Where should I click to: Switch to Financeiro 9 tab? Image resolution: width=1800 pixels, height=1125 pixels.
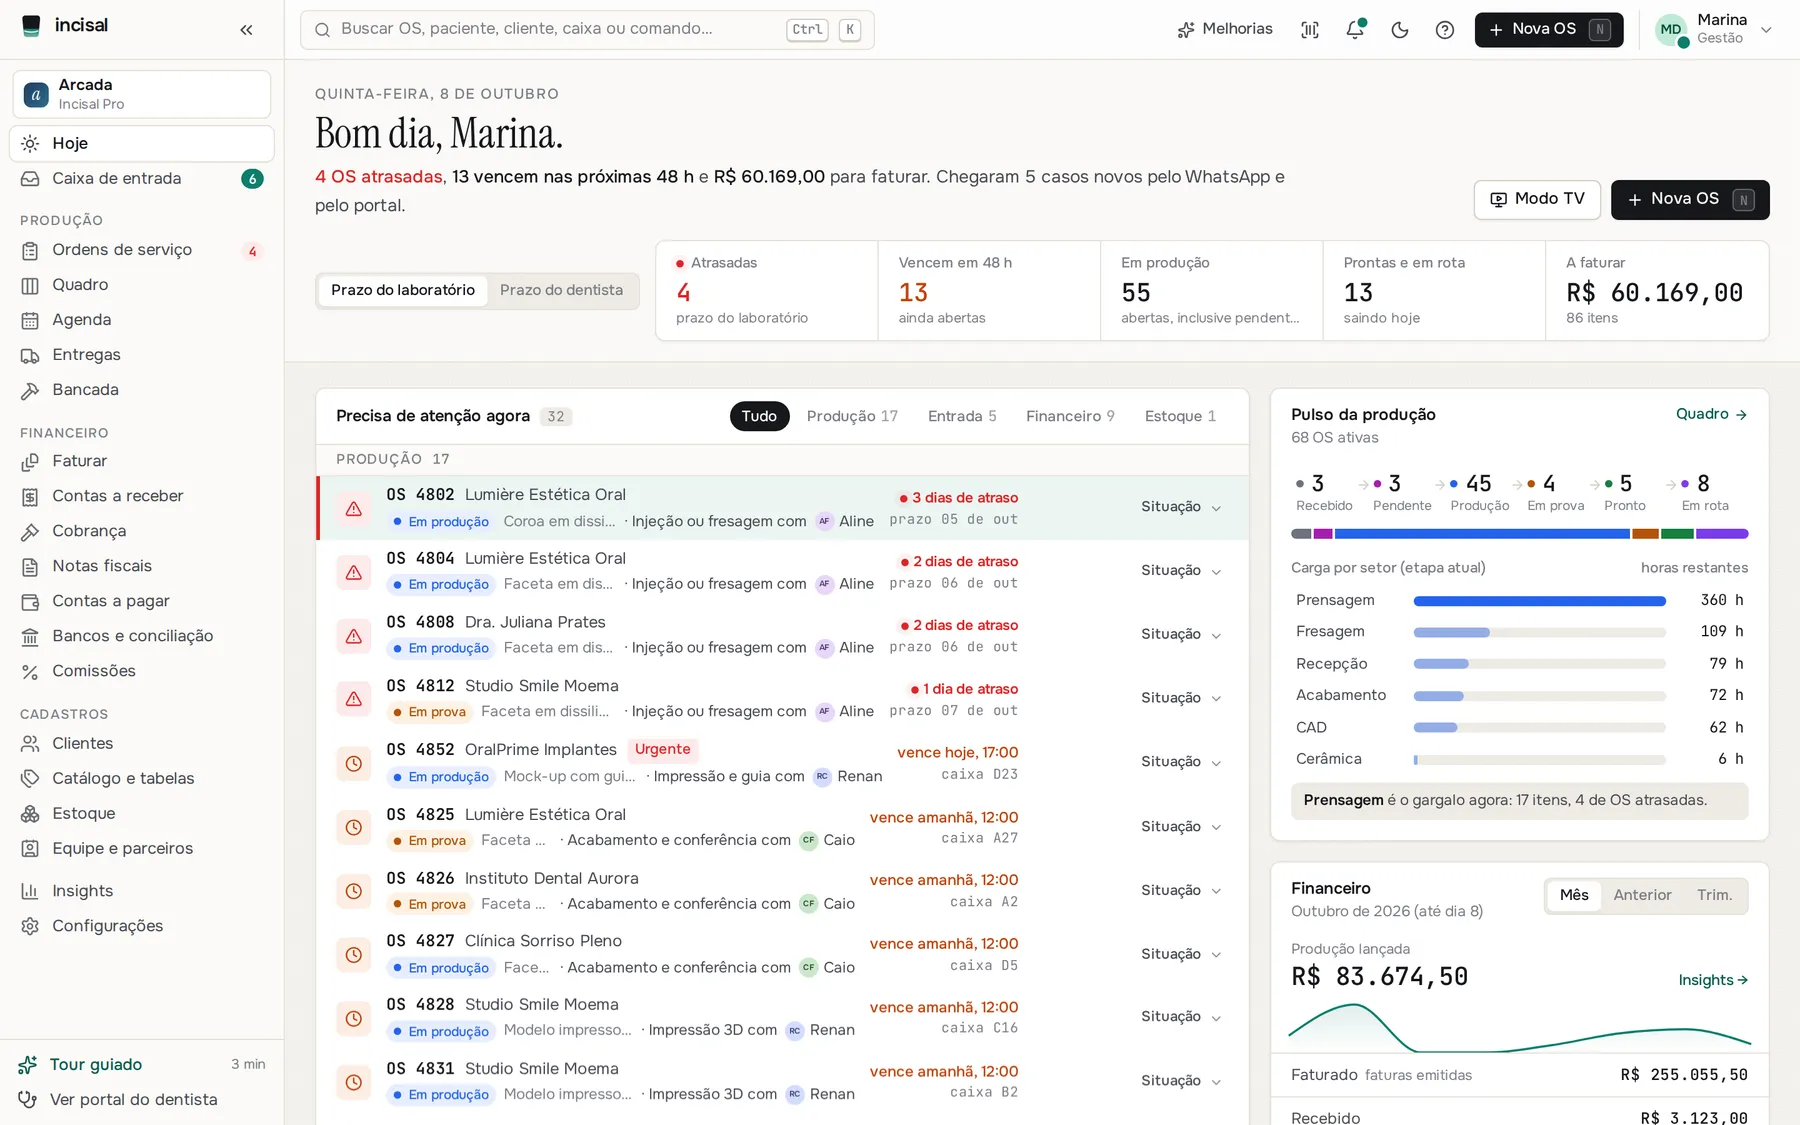click(x=1070, y=416)
